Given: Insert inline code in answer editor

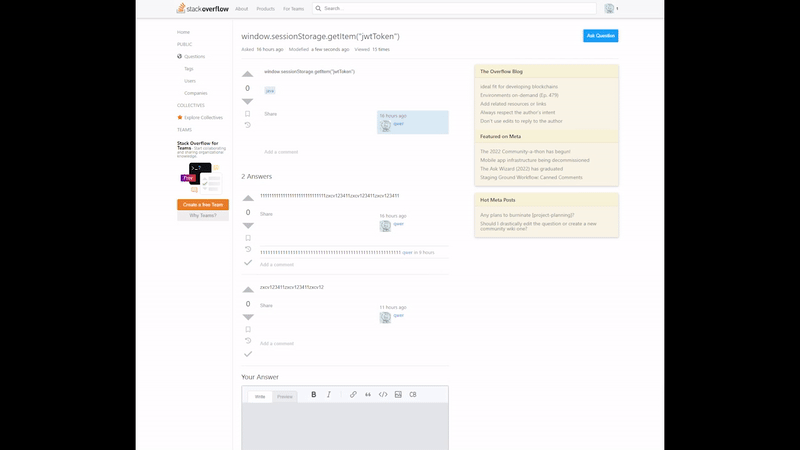Looking at the screenshot, I should (x=383, y=394).
